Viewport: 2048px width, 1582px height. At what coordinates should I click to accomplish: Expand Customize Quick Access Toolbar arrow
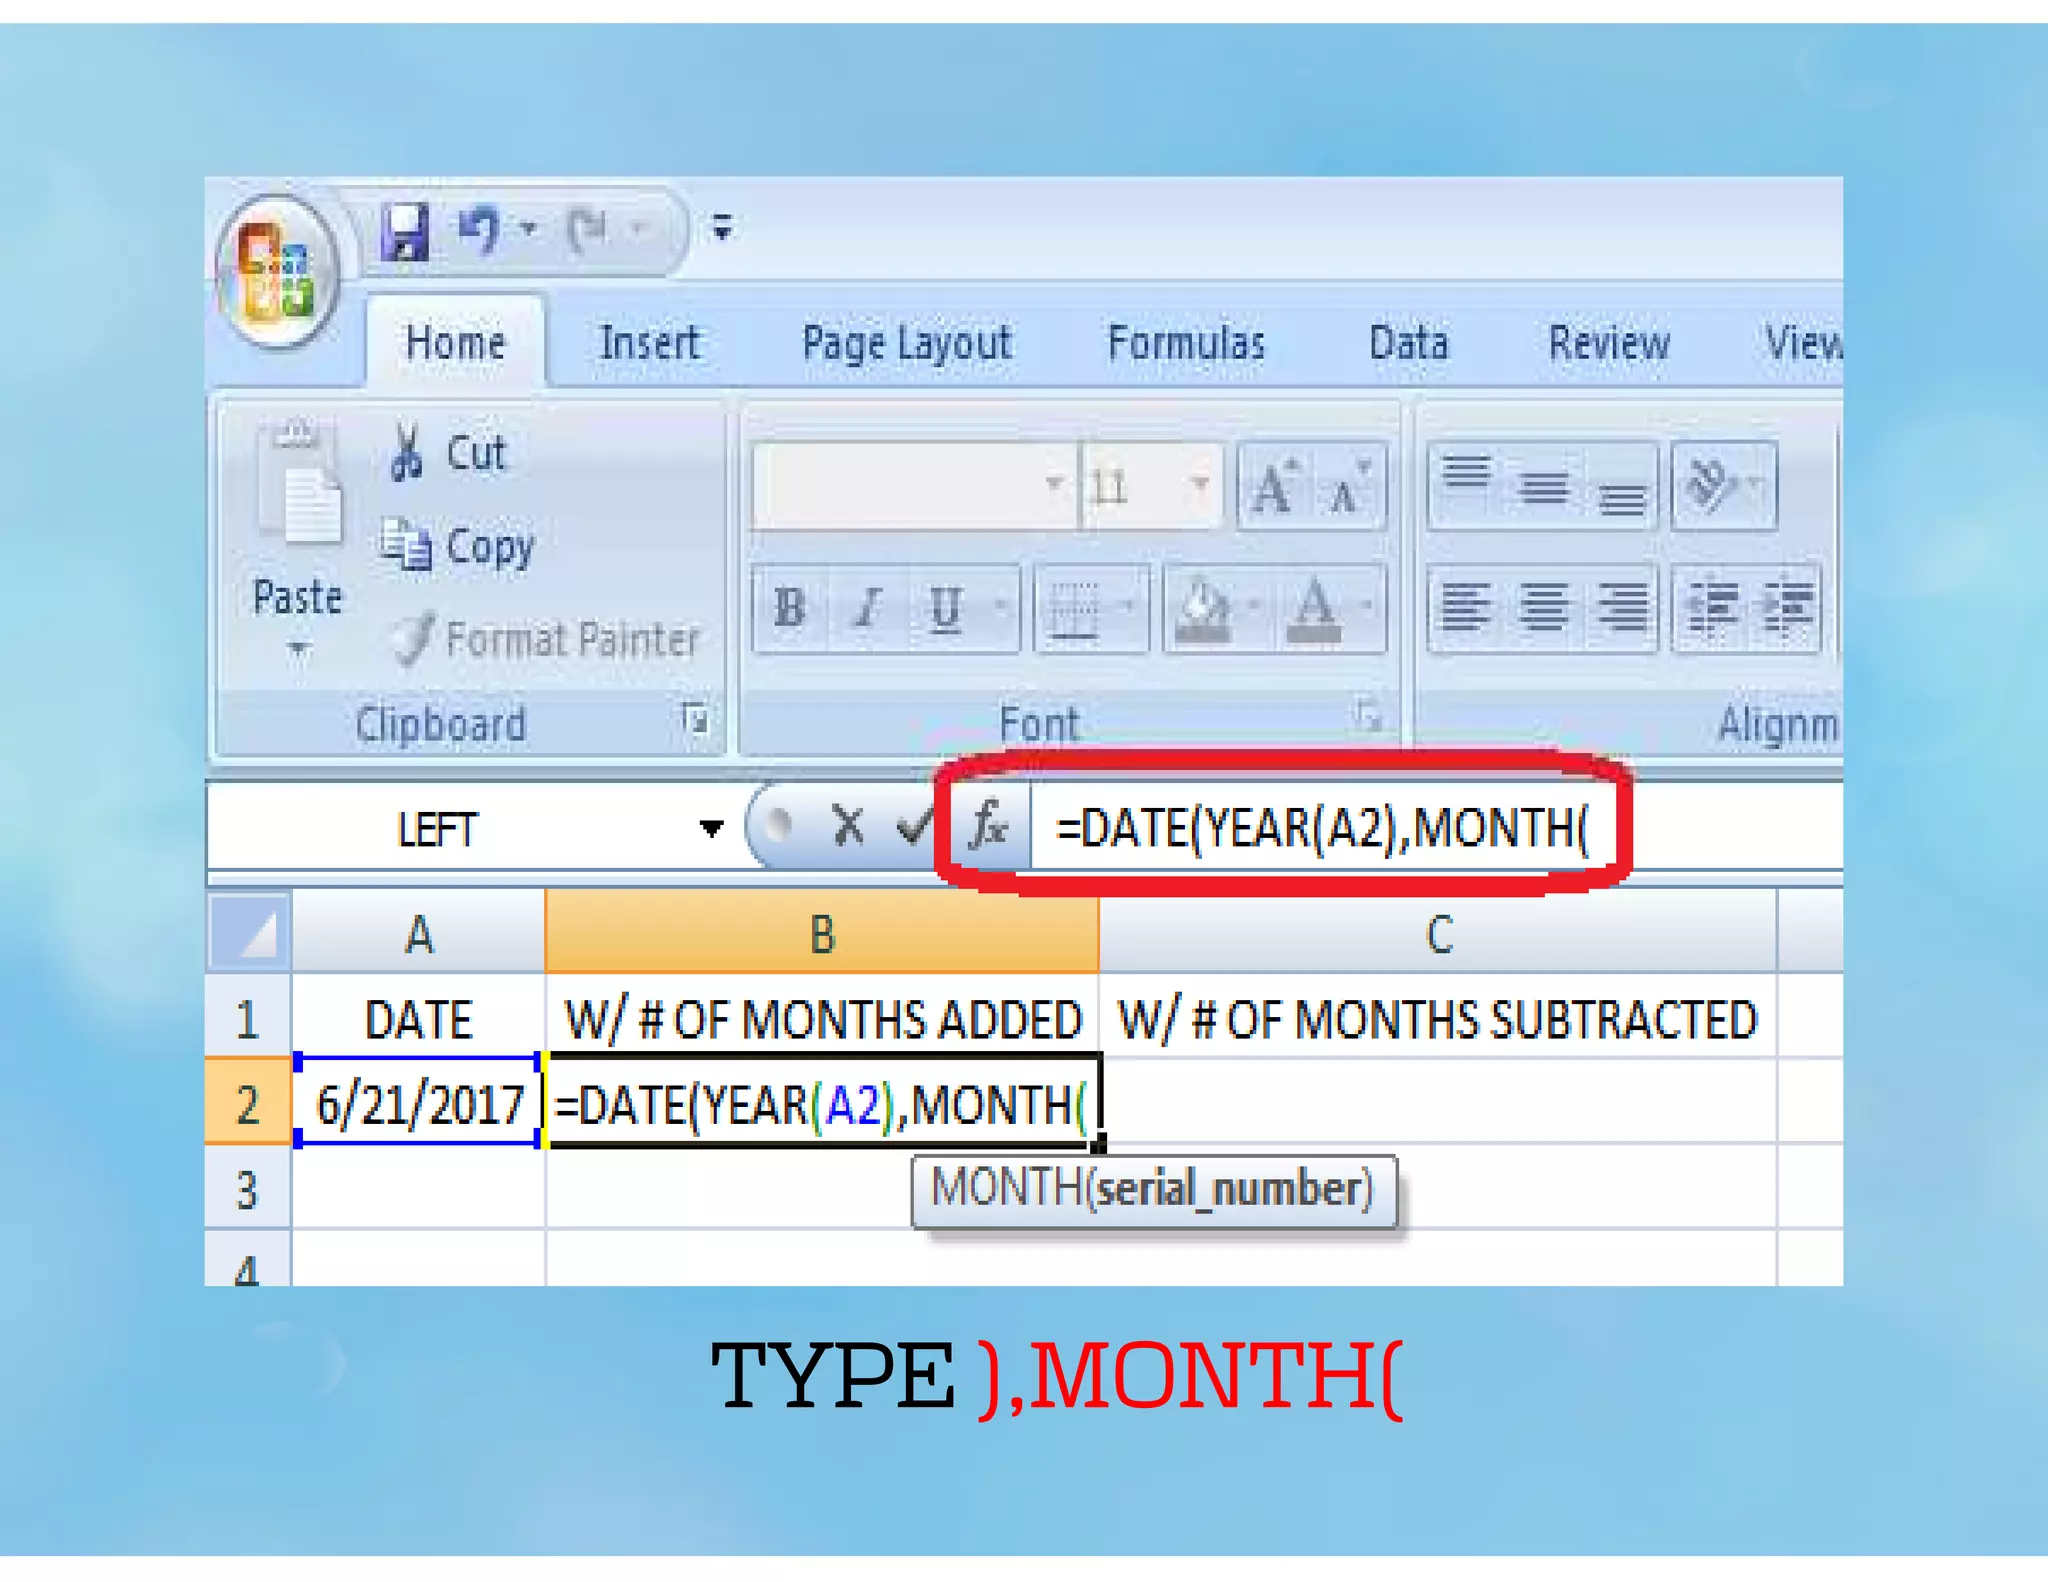coord(722,229)
